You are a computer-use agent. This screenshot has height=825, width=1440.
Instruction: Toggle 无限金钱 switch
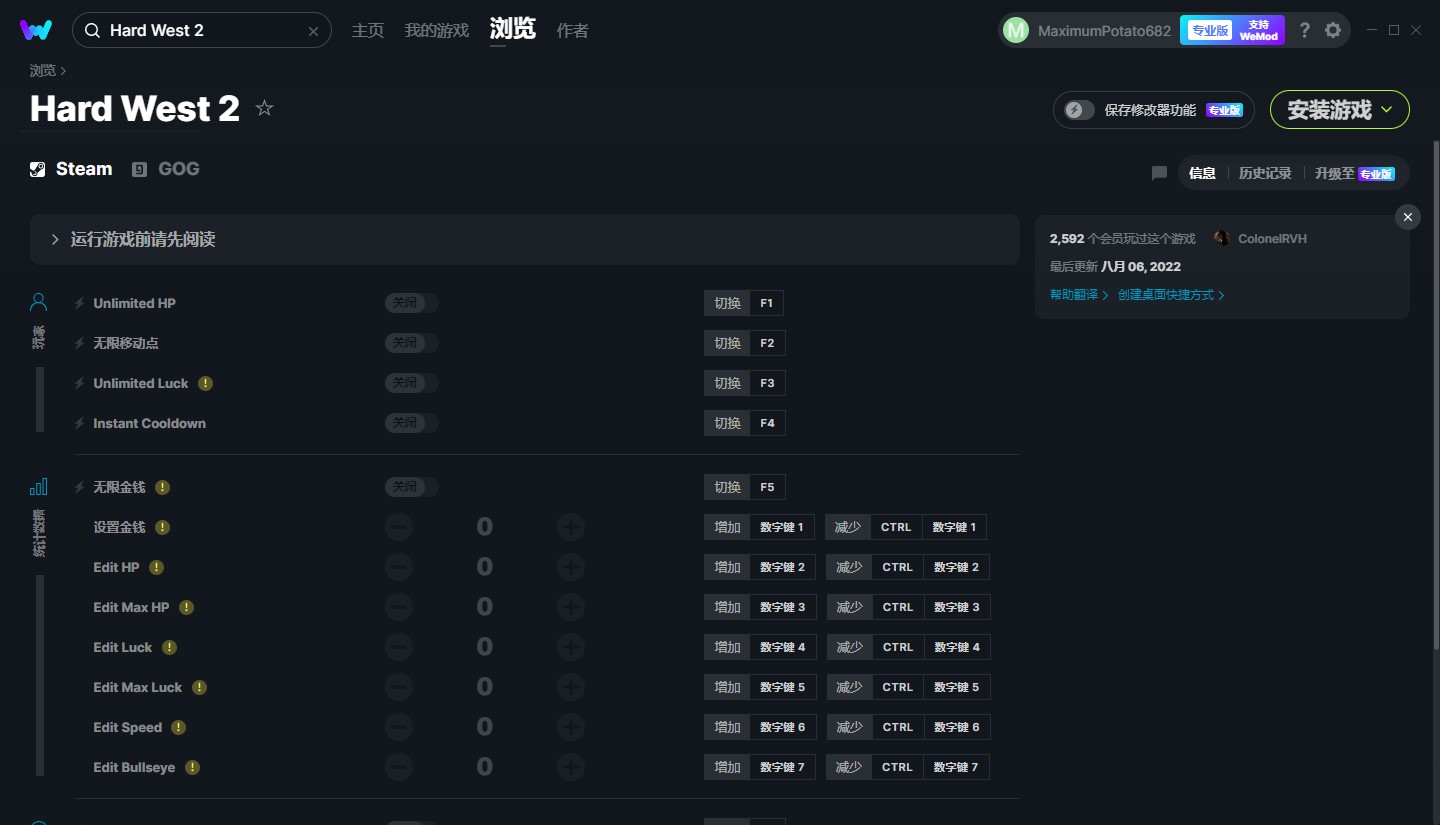pyautogui.click(x=412, y=487)
